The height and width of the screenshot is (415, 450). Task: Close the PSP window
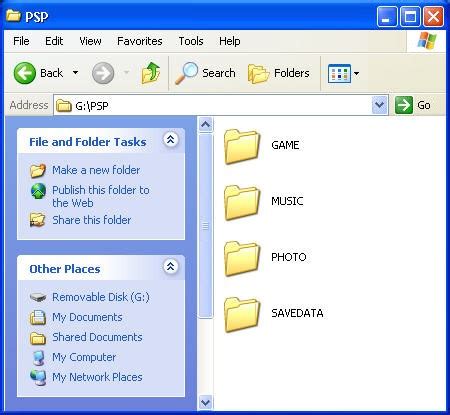pos(433,16)
